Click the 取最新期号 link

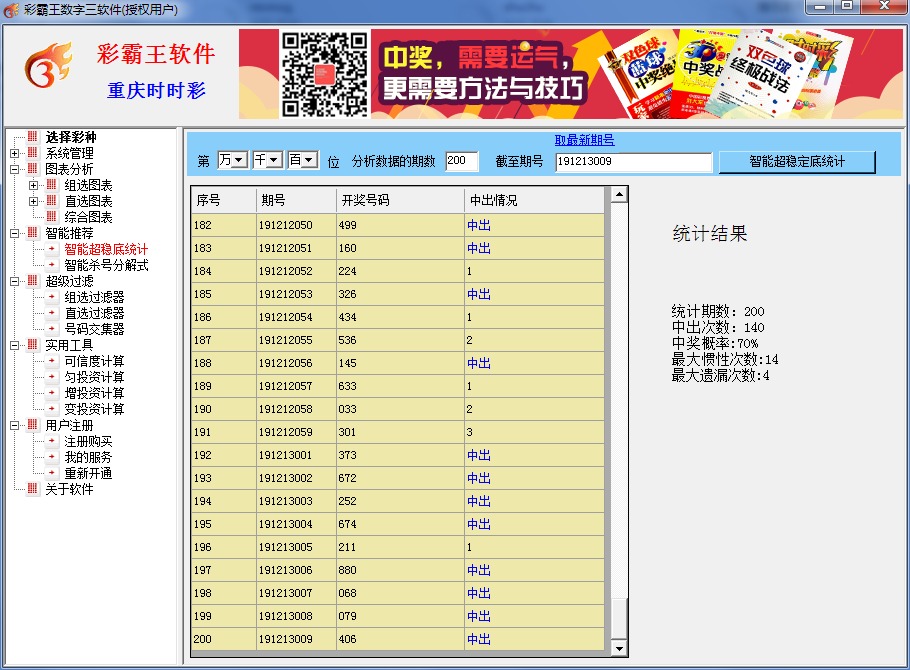tap(584, 141)
